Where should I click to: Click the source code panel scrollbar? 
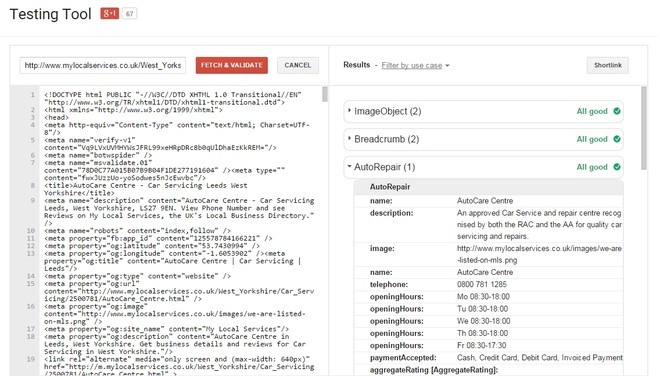point(325,94)
